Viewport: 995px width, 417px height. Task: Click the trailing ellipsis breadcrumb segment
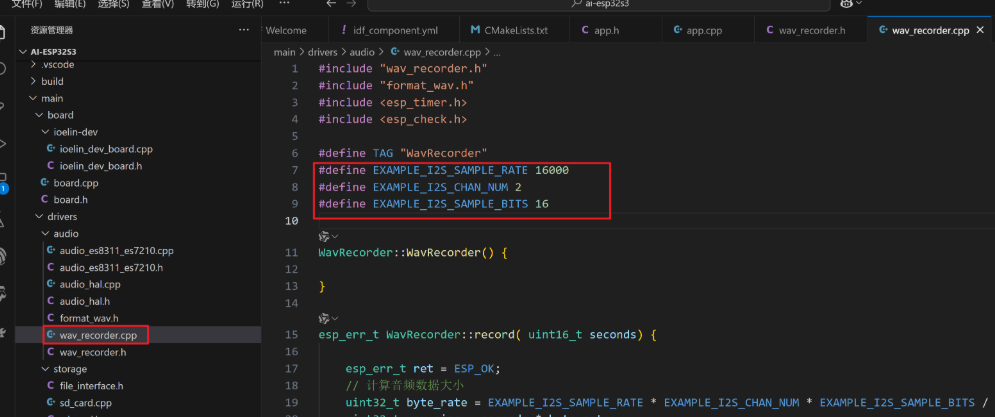497,52
